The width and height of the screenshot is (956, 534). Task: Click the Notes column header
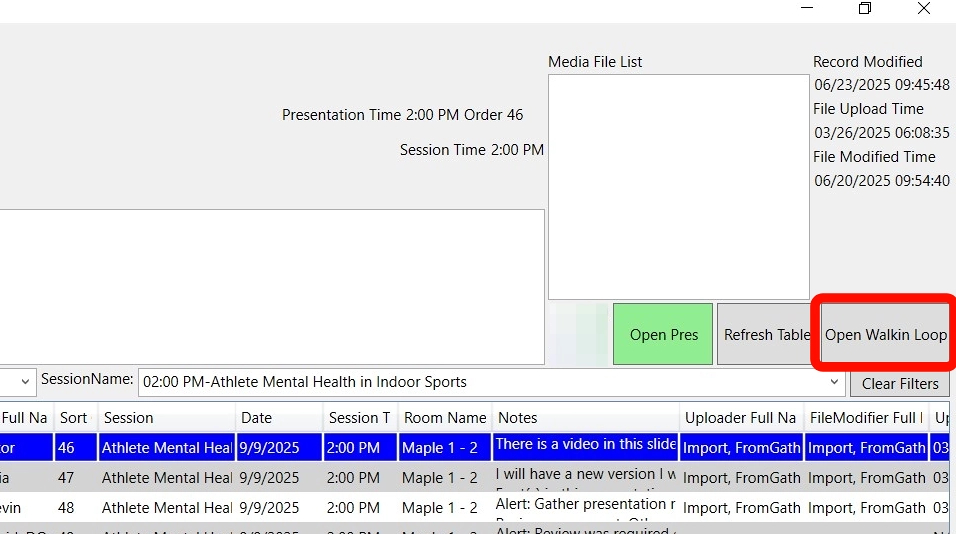pos(585,418)
